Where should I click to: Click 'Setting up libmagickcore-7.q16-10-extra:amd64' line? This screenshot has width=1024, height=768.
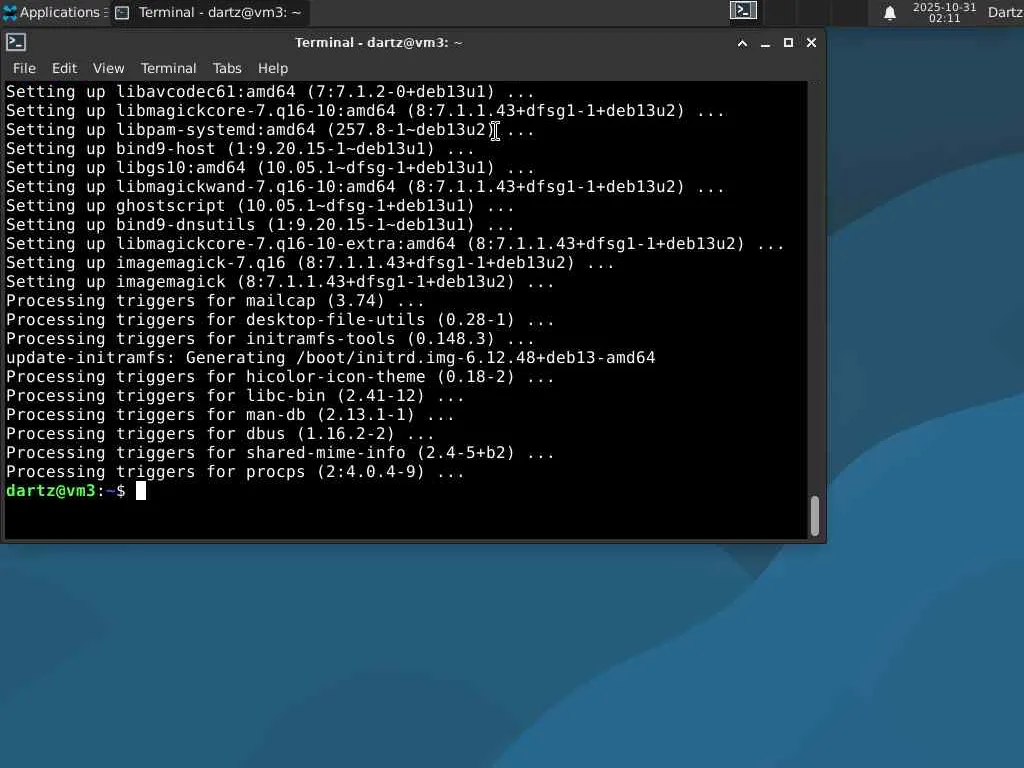tap(395, 244)
